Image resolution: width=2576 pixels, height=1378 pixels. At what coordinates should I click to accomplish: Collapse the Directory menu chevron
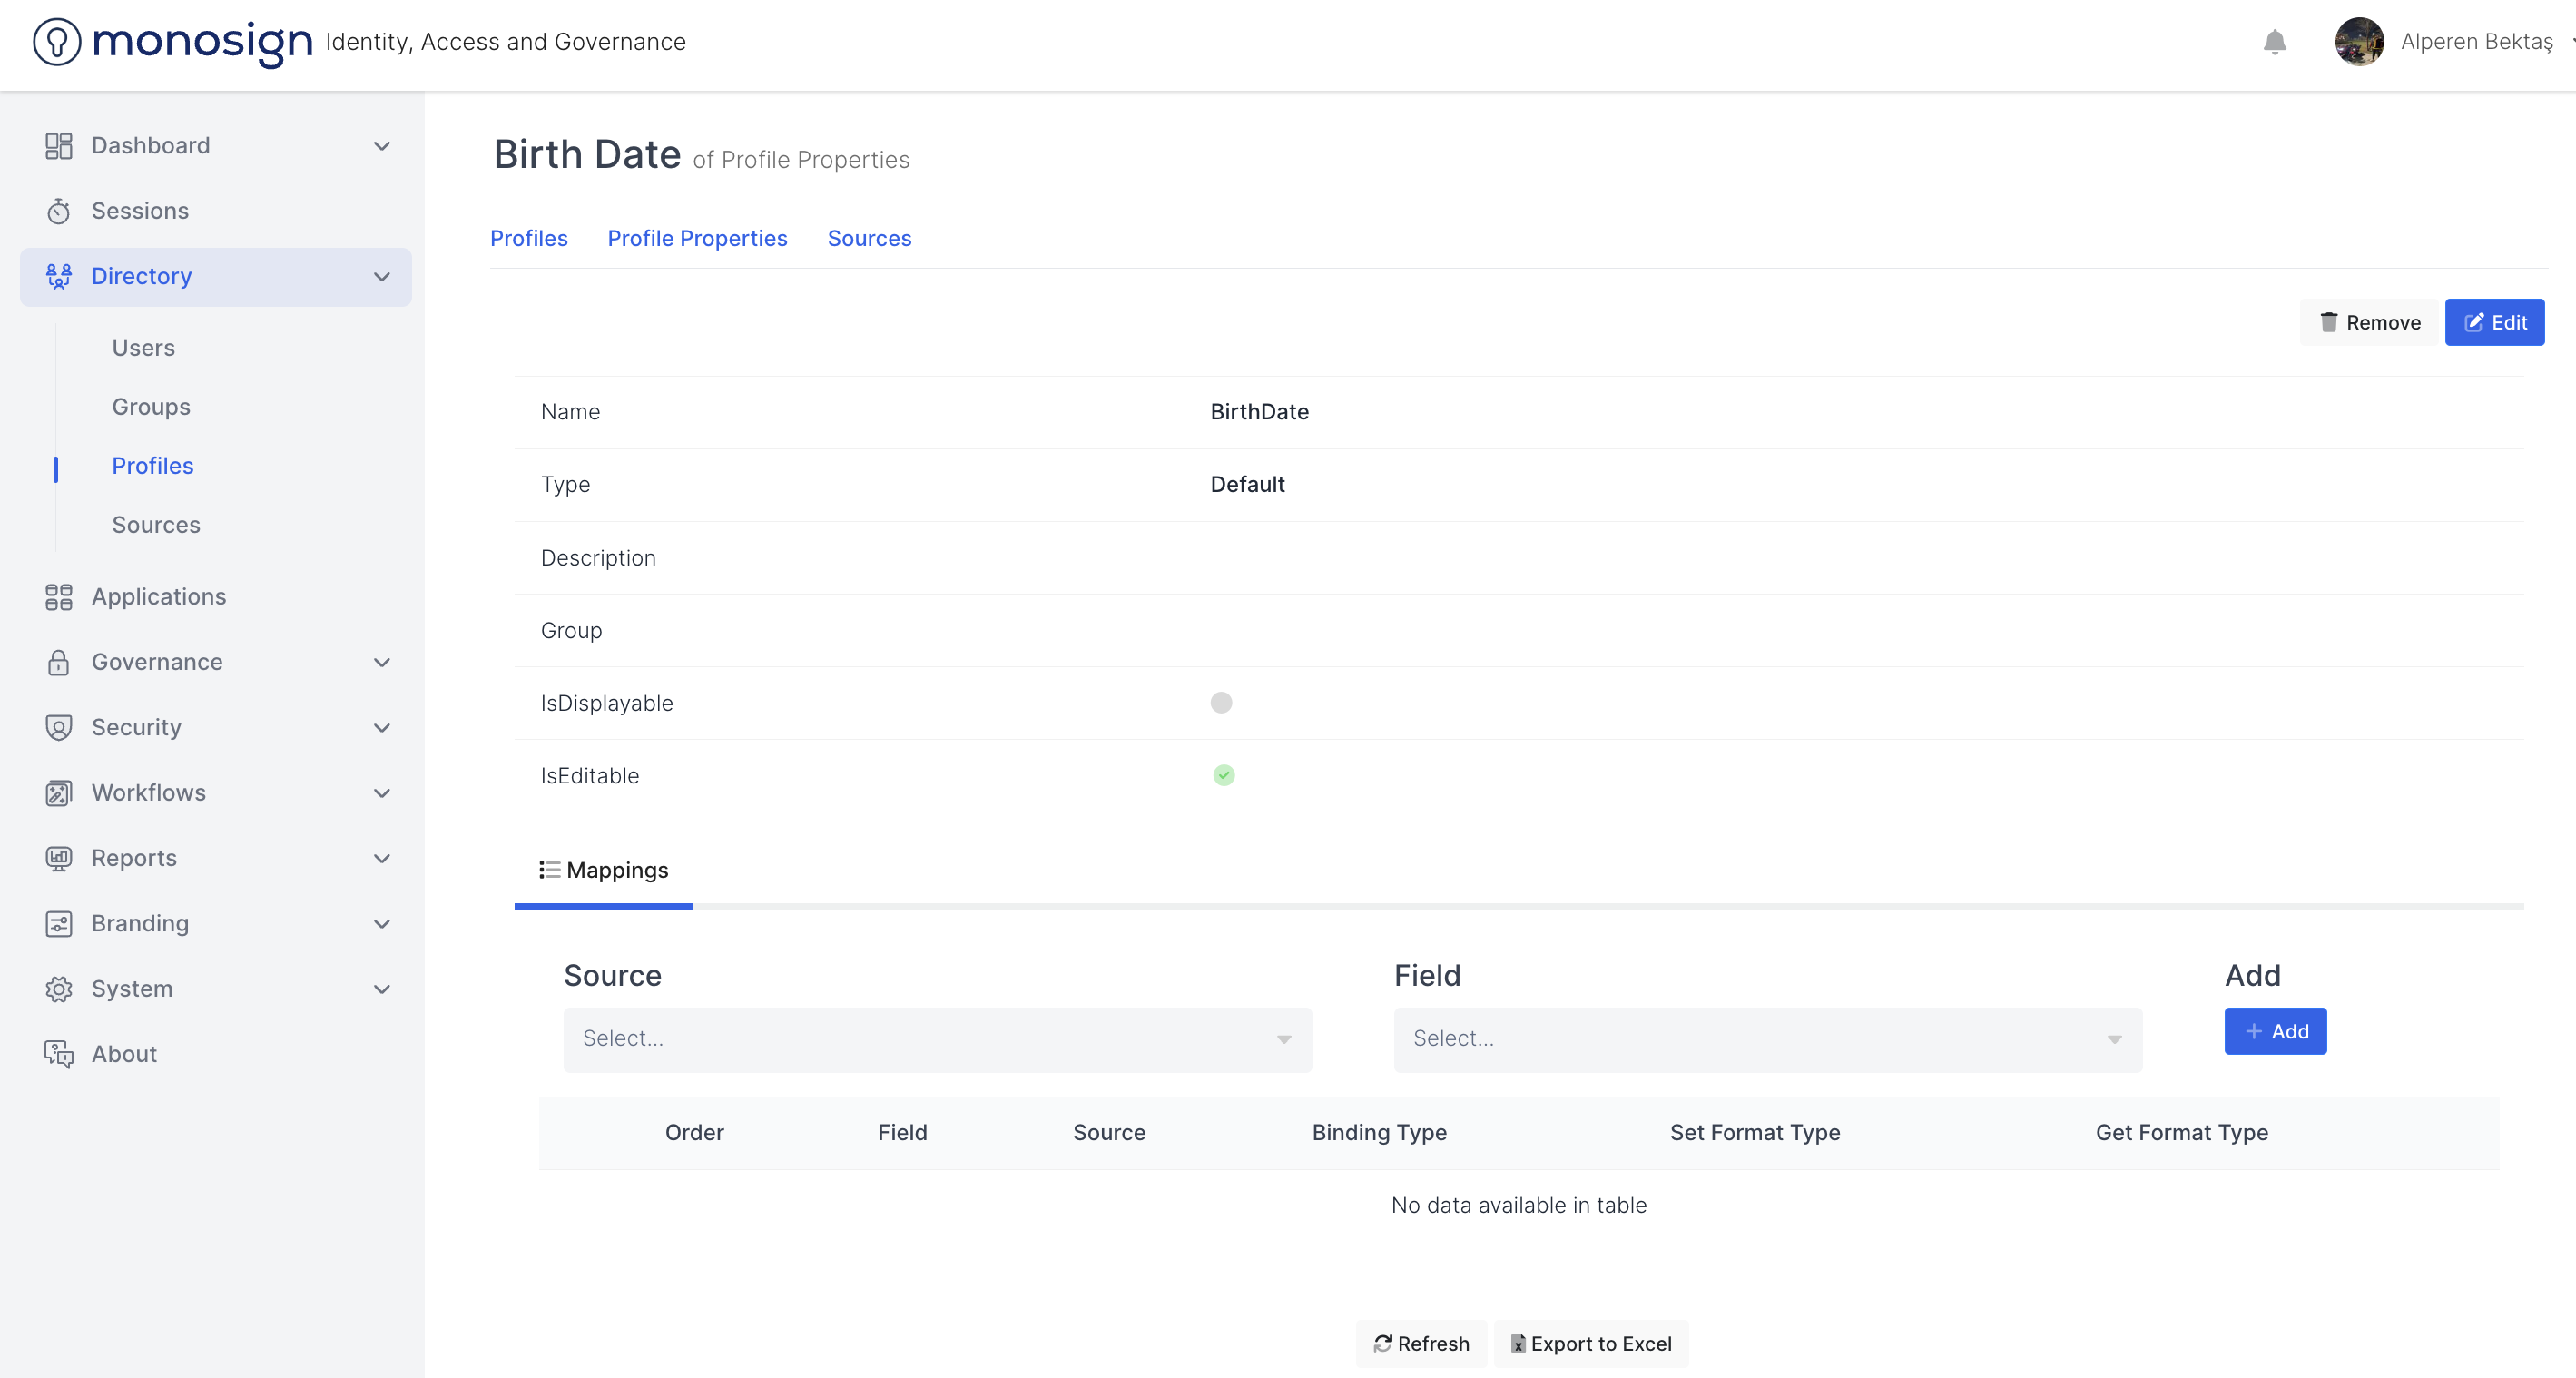point(381,277)
